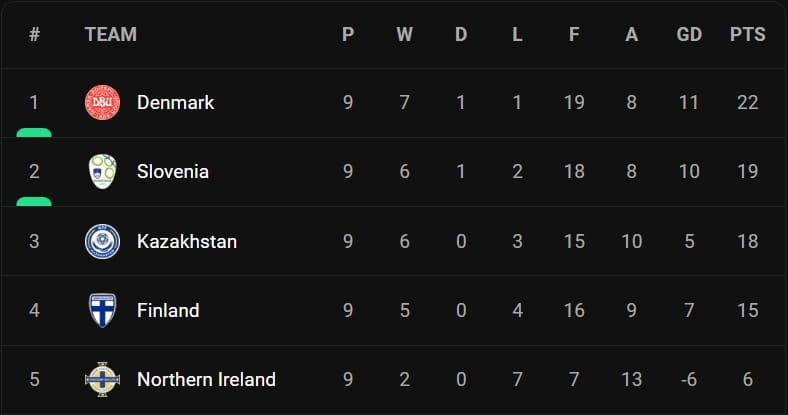Click Northern Ireland's -6 goal difference
Image resolution: width=788 pixels, height=415 pixels.
tap(689, 379)
